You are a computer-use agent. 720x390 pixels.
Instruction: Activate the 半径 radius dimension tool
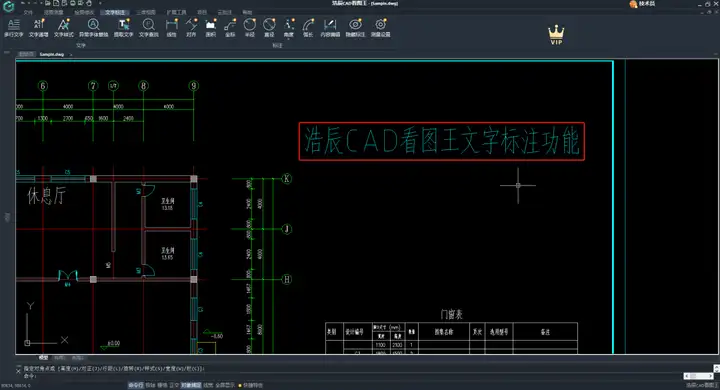tap(249, 28)
